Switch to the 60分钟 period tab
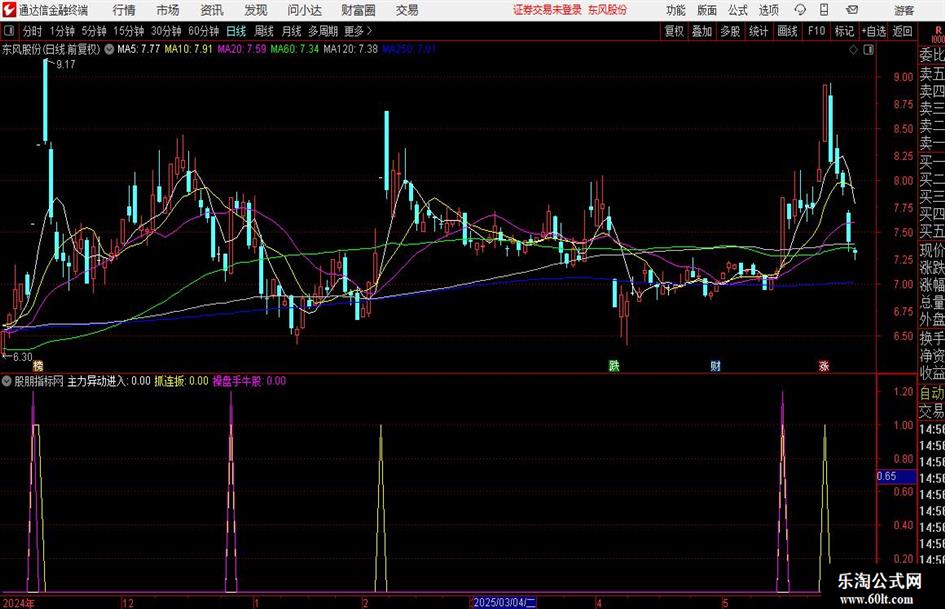The height and width of the screenshot is (609, 945). click(x=204, y=31)
